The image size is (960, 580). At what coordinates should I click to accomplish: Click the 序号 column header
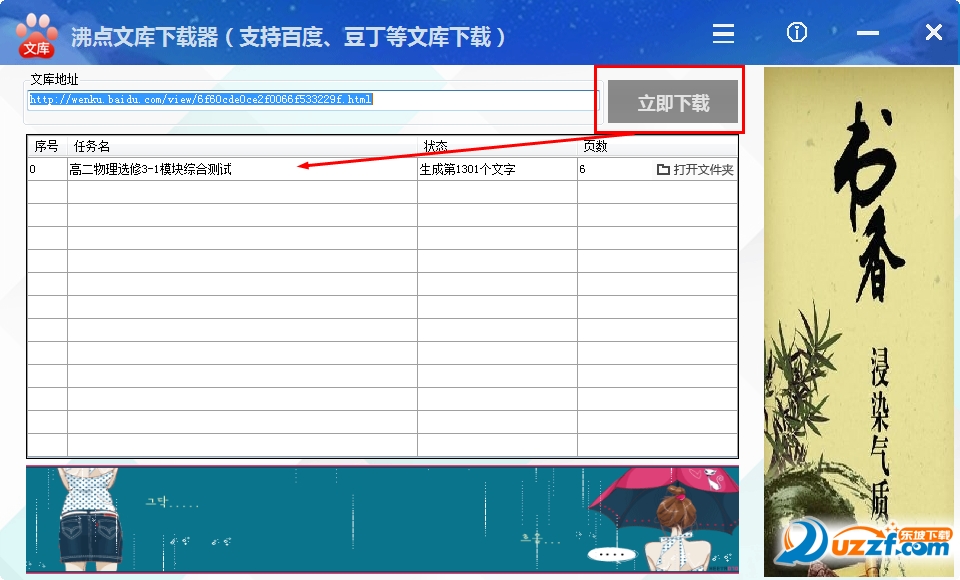(x=47, y=147)
